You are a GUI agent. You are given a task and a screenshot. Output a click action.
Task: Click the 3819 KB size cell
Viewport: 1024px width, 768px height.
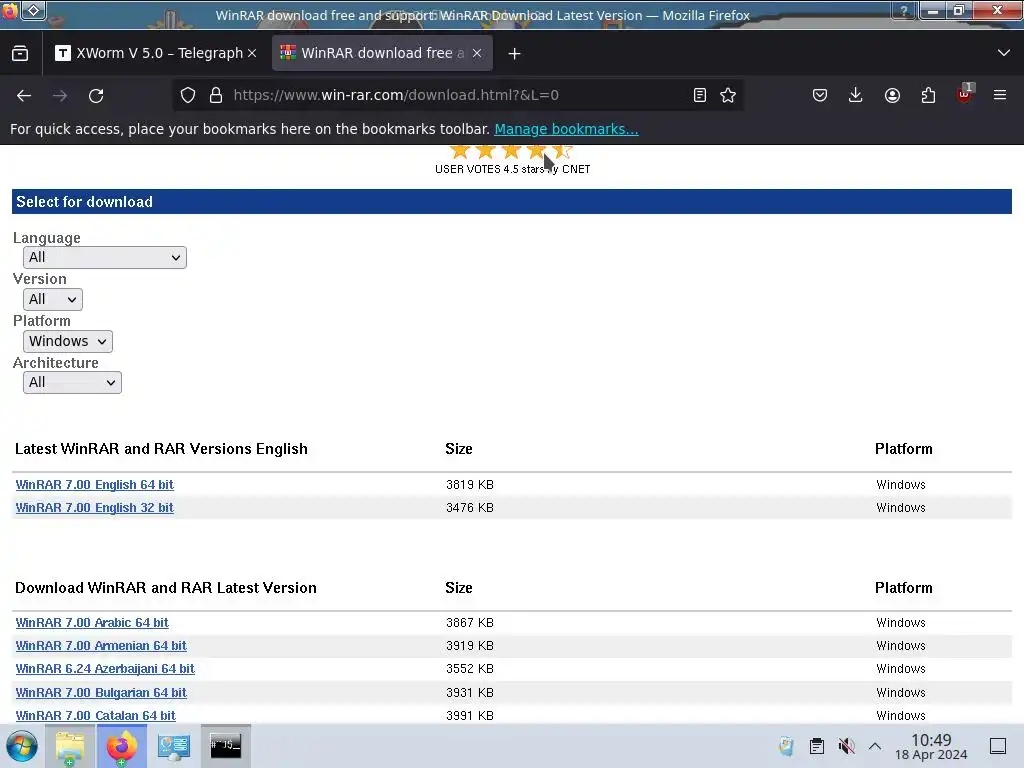(470, 485)
